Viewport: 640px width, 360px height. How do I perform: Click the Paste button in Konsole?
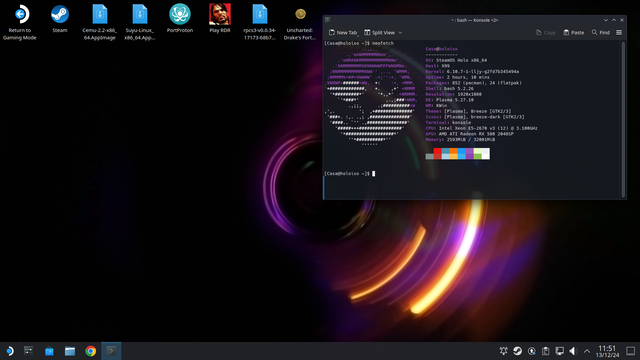(573, 33)
